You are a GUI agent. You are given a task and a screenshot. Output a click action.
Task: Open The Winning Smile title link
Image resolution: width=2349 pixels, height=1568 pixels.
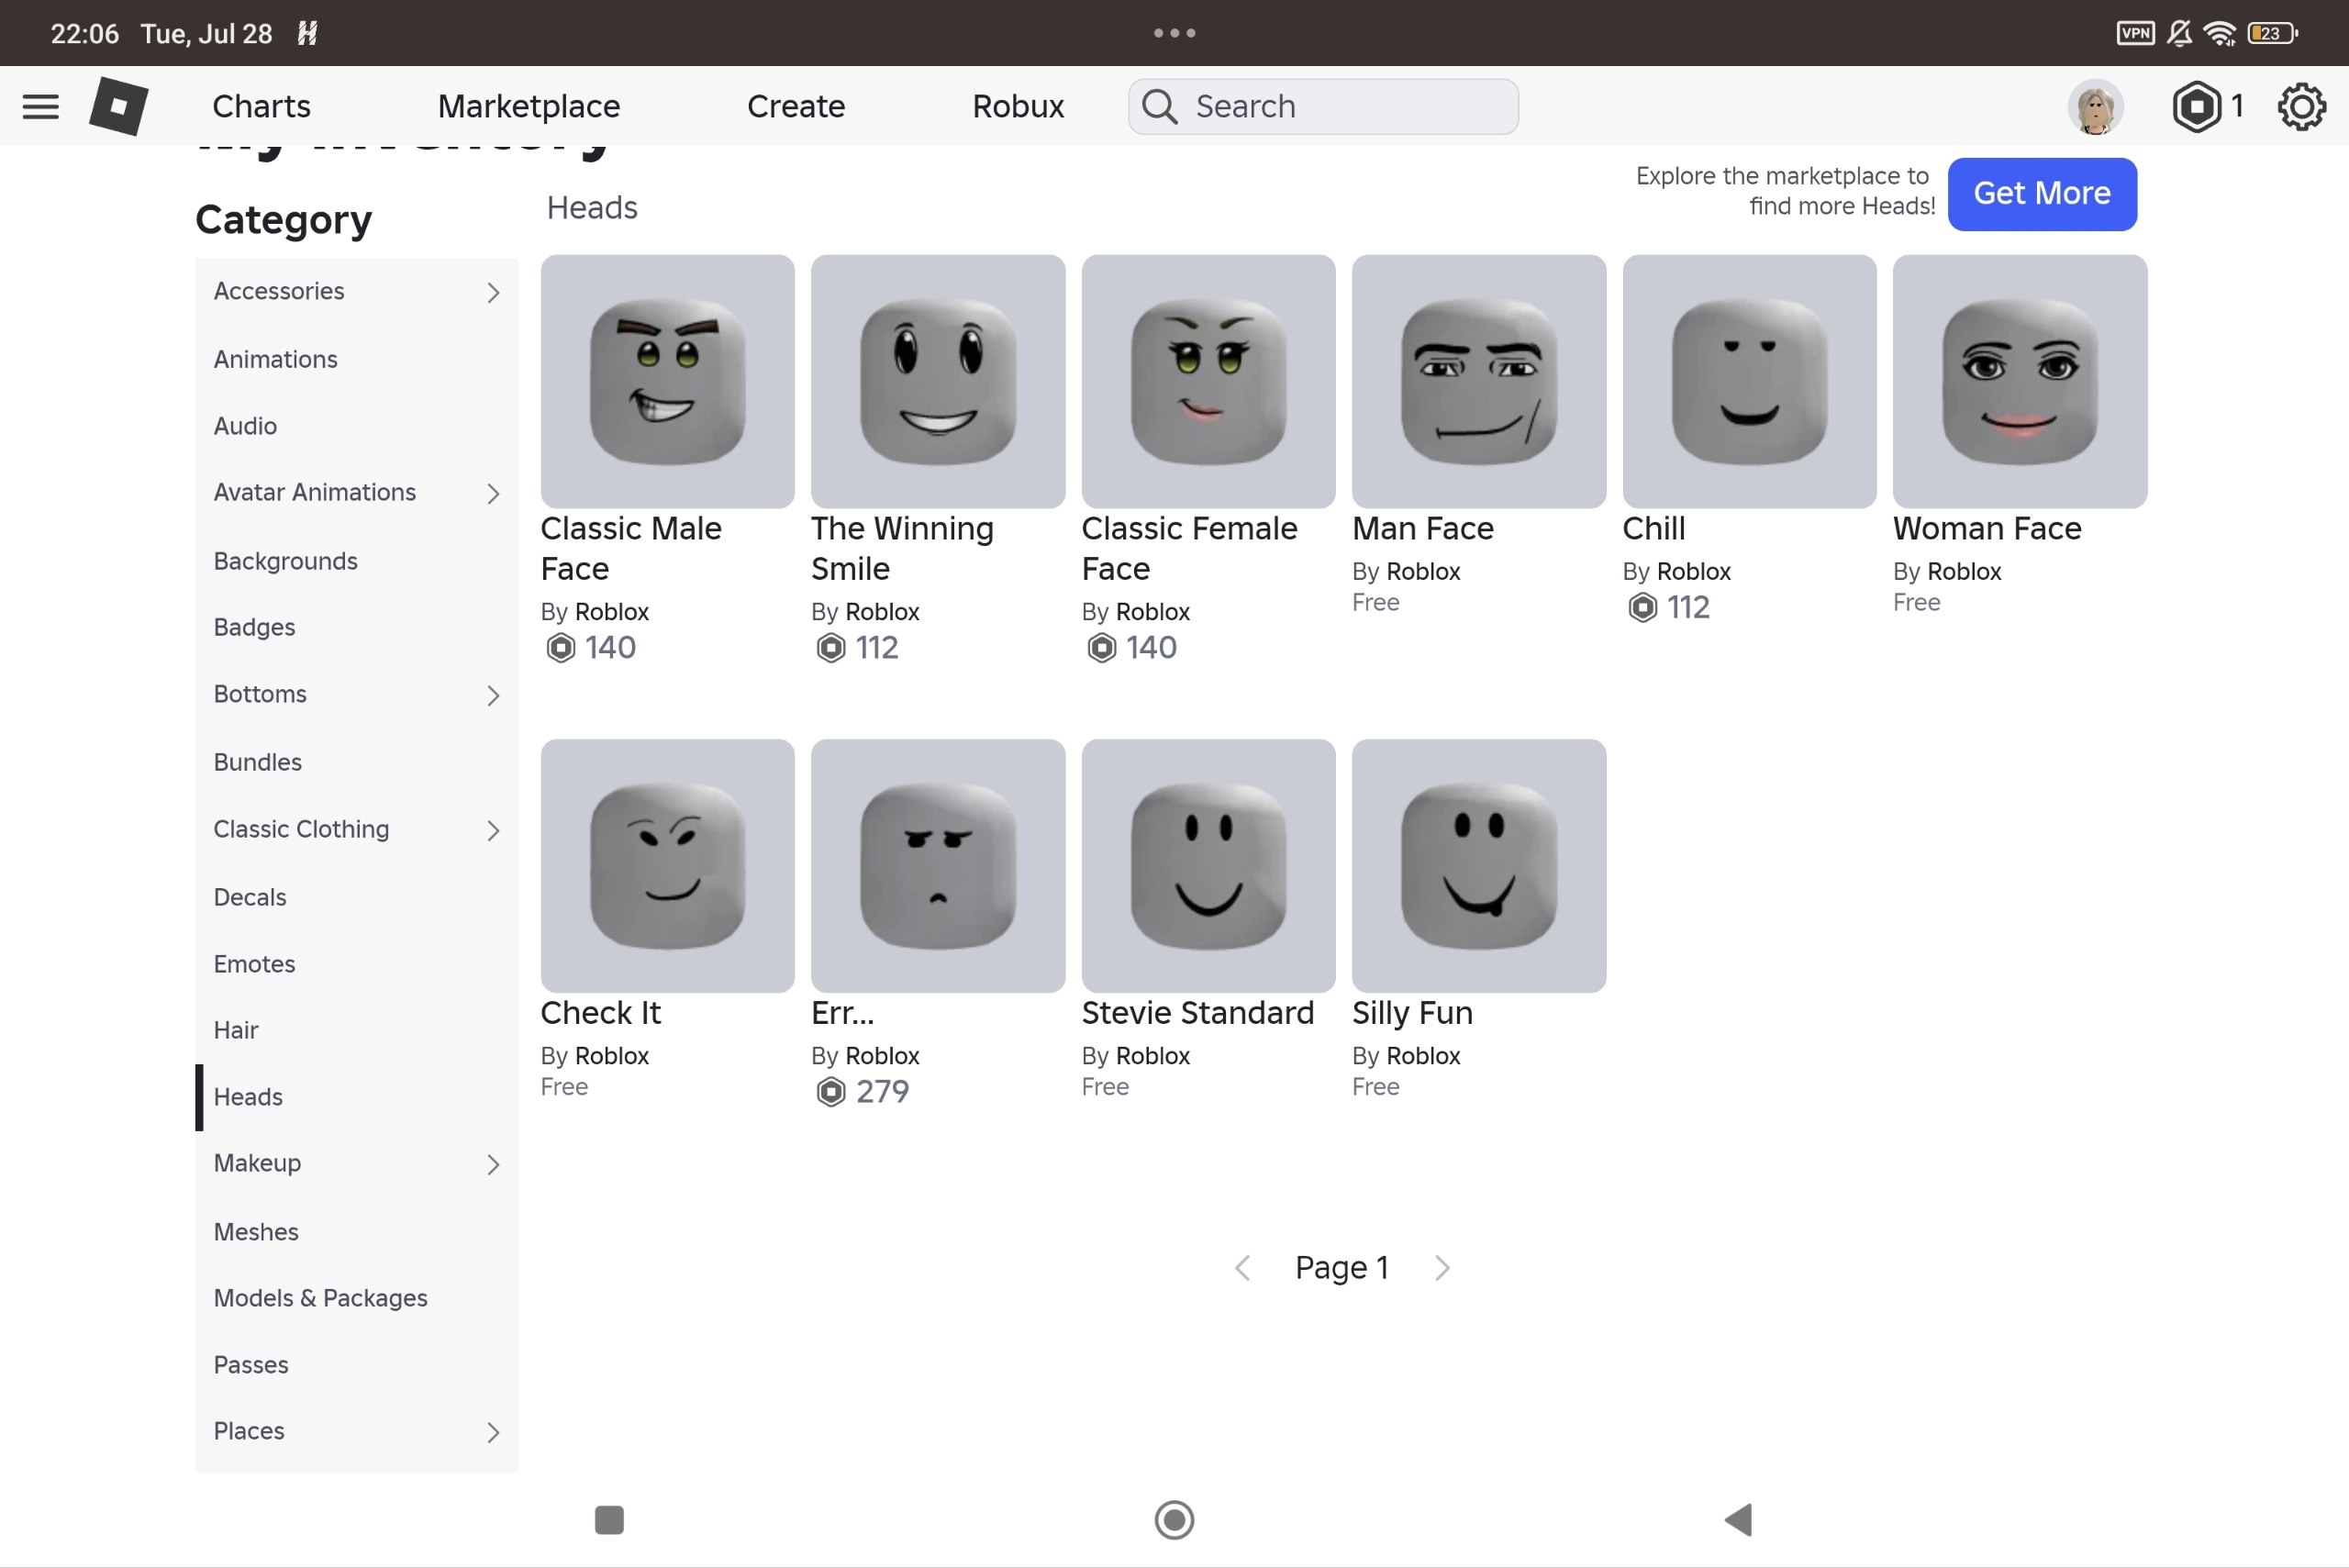[902, 548]
